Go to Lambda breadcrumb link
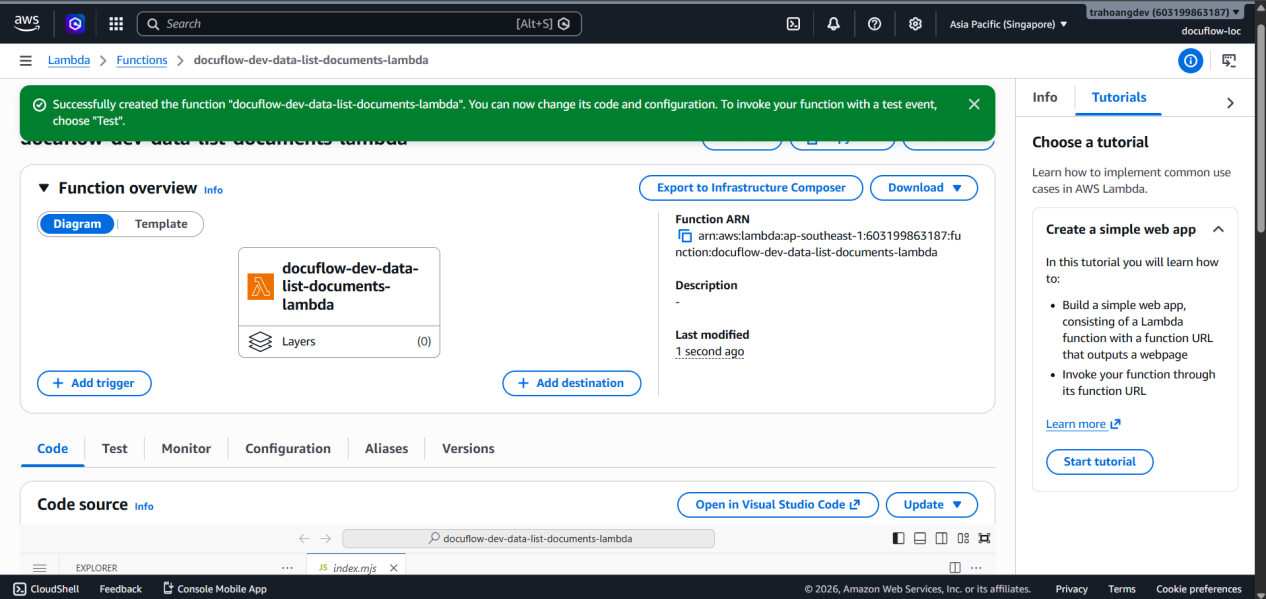This screenshot has height=599, width=1266. point(69,60)
